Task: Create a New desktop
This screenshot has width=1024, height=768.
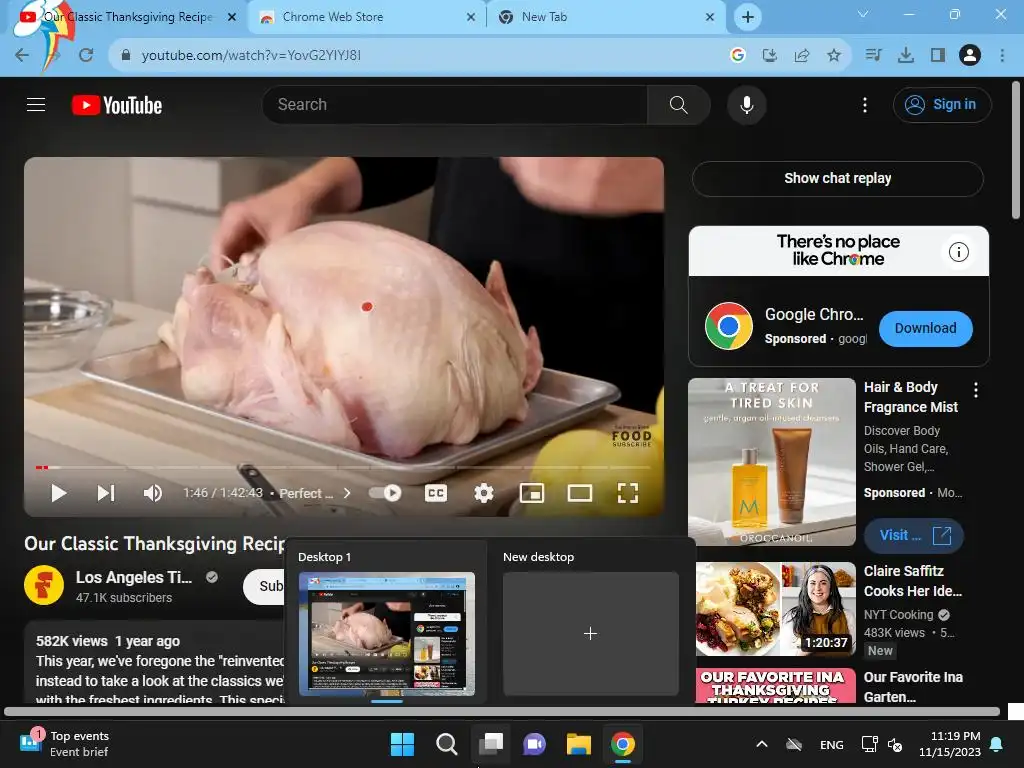Action: pyautogui.click(x=590, y=633)
